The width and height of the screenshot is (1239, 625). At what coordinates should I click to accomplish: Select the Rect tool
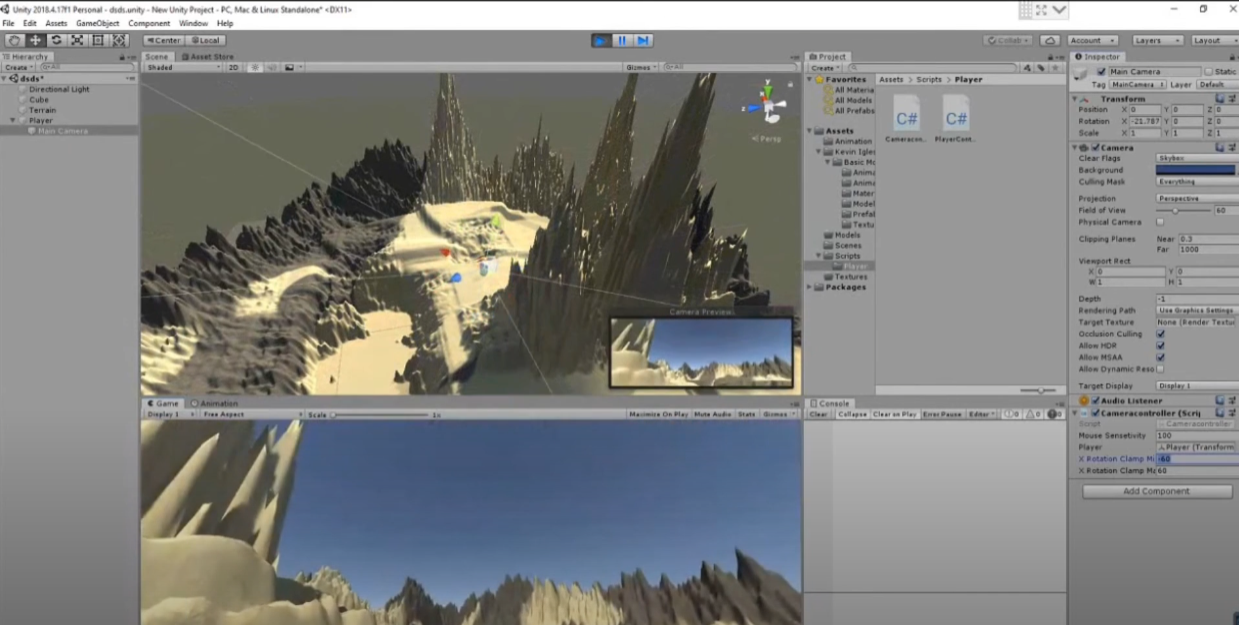tap(98, 40)
